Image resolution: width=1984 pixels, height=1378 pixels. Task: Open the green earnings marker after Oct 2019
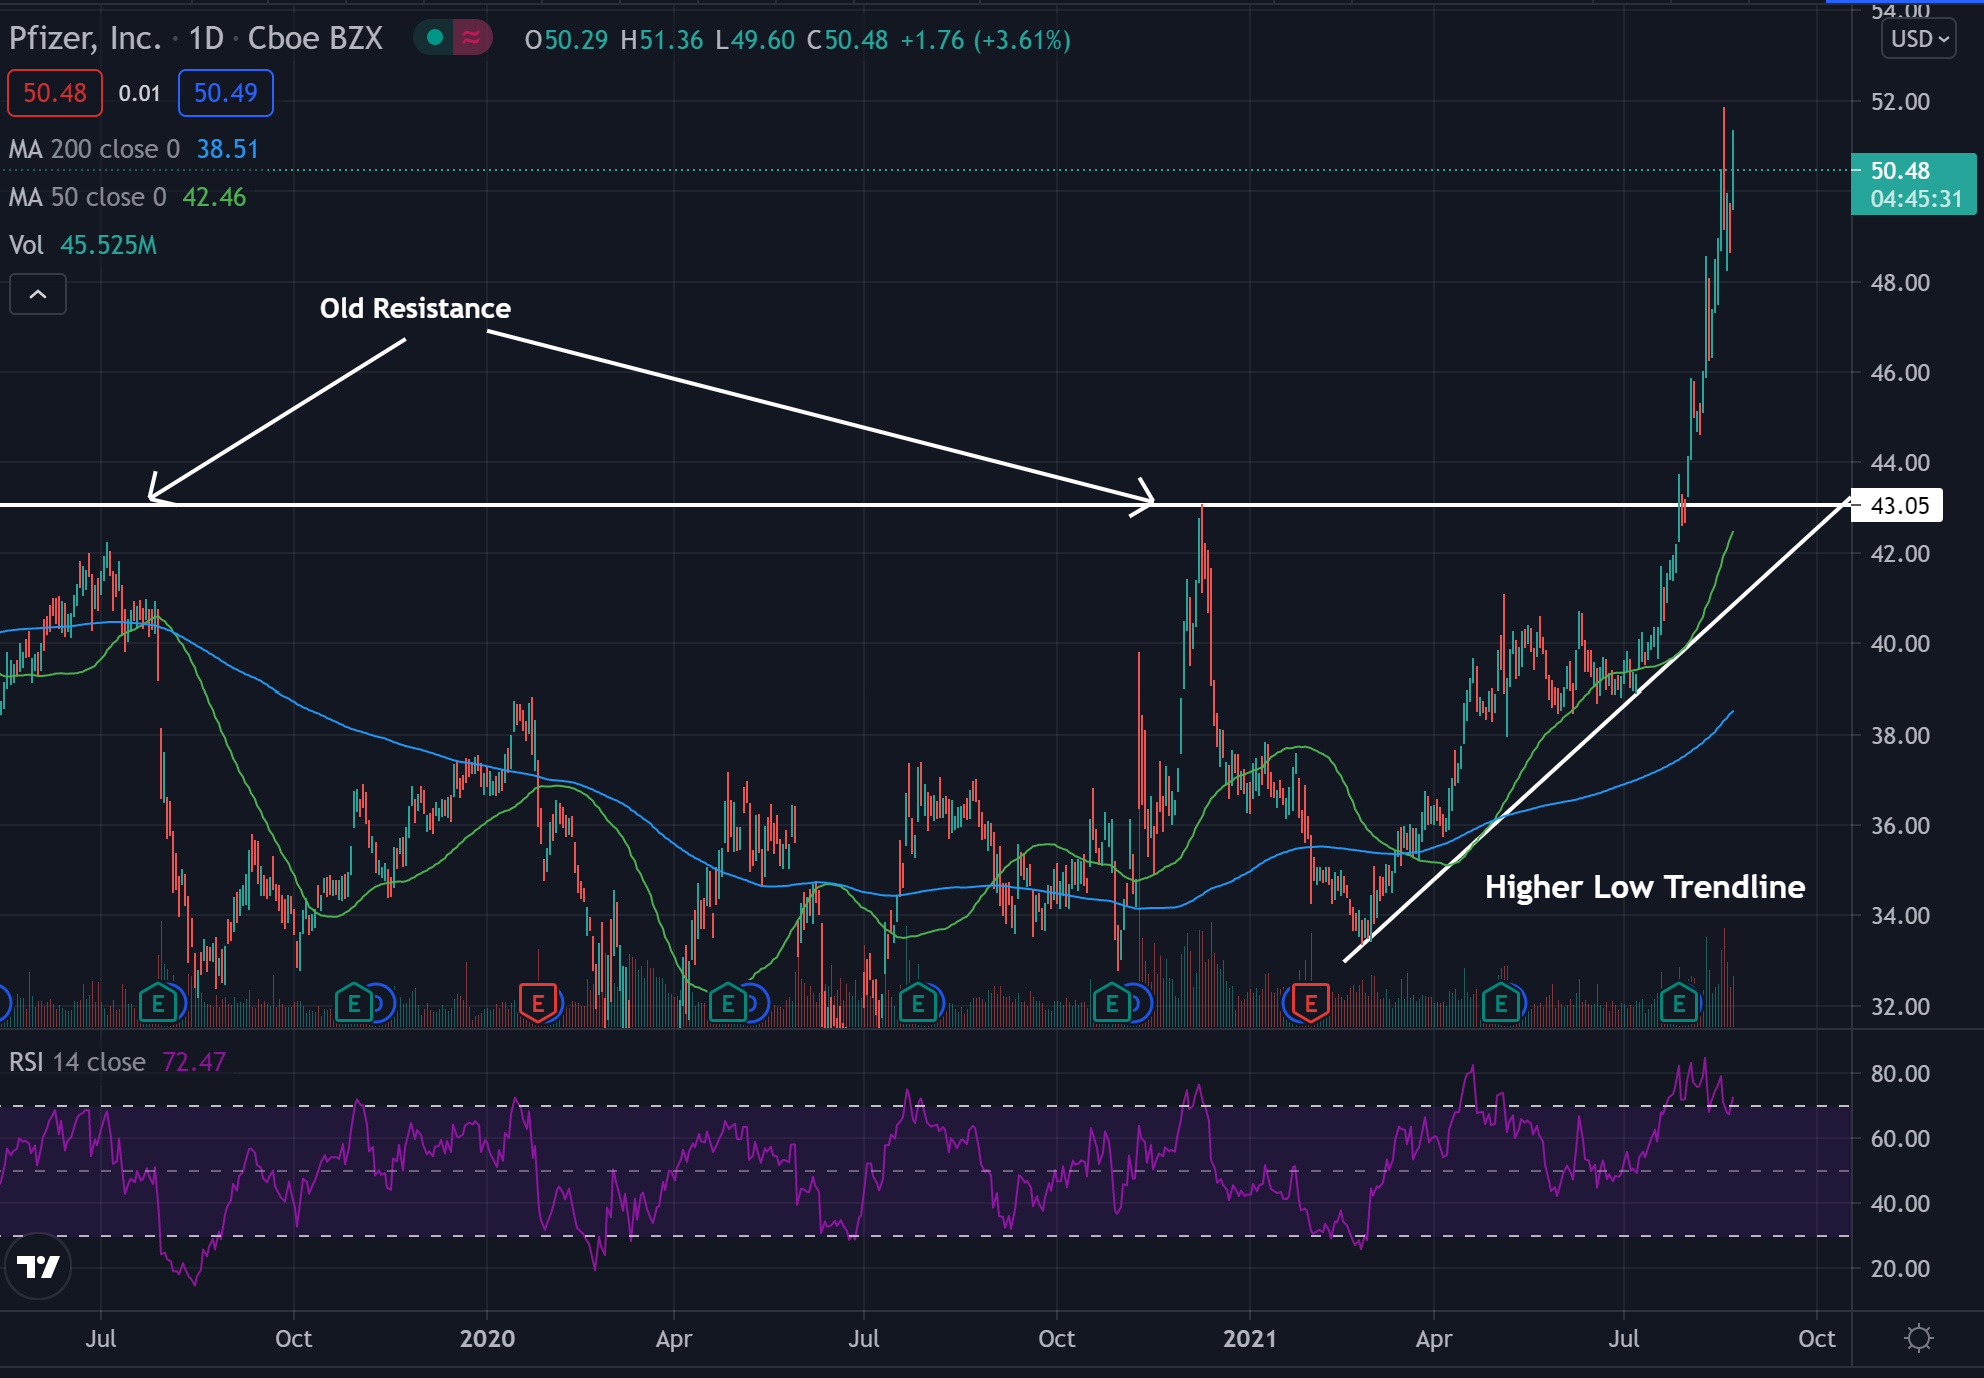point(354,1003)
